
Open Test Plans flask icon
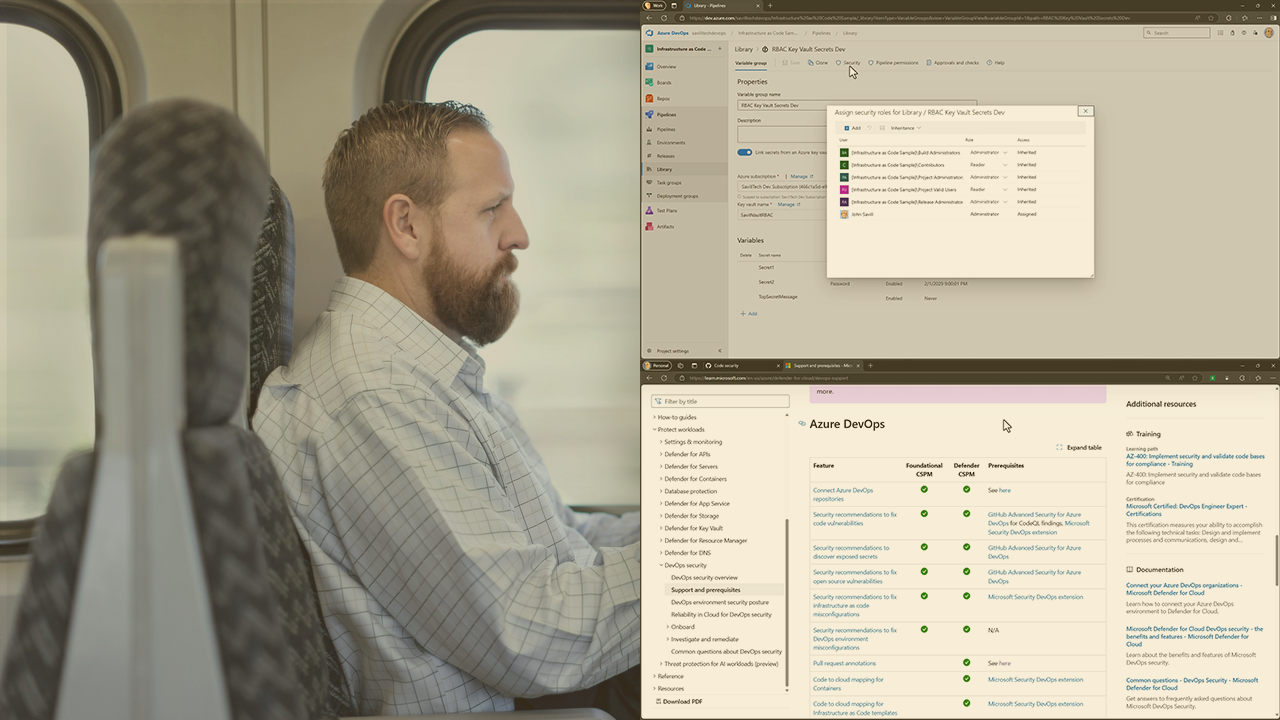coord(649,211)
